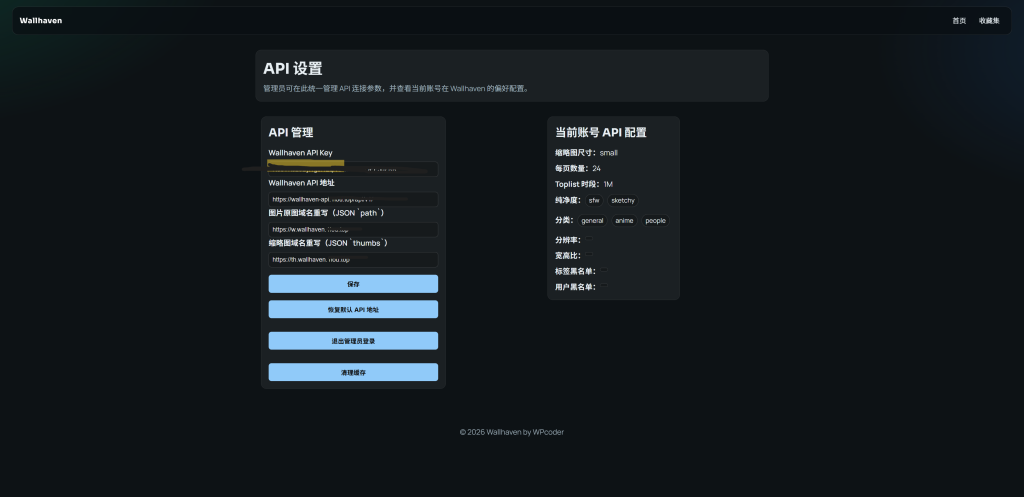
Task: Click 恢复默认 API 地址 button
Action: [x=353, y=310]
